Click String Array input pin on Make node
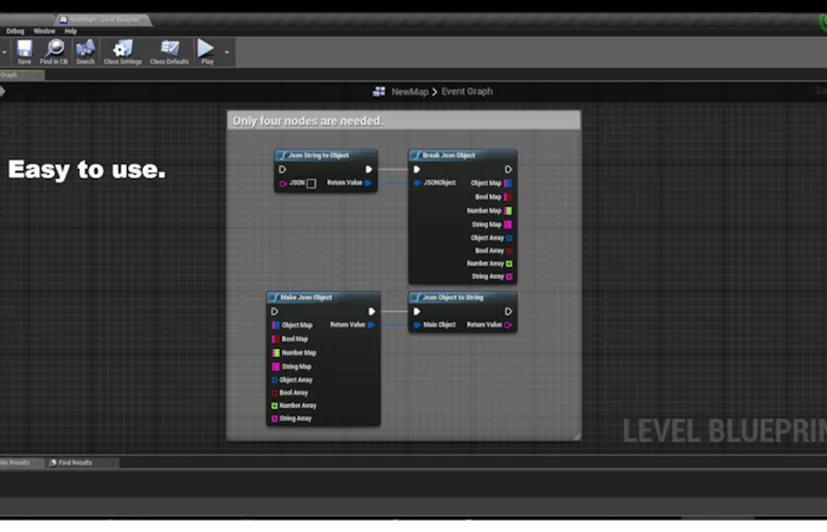Screen dimensions: 827x532 (x=274, y=419)
